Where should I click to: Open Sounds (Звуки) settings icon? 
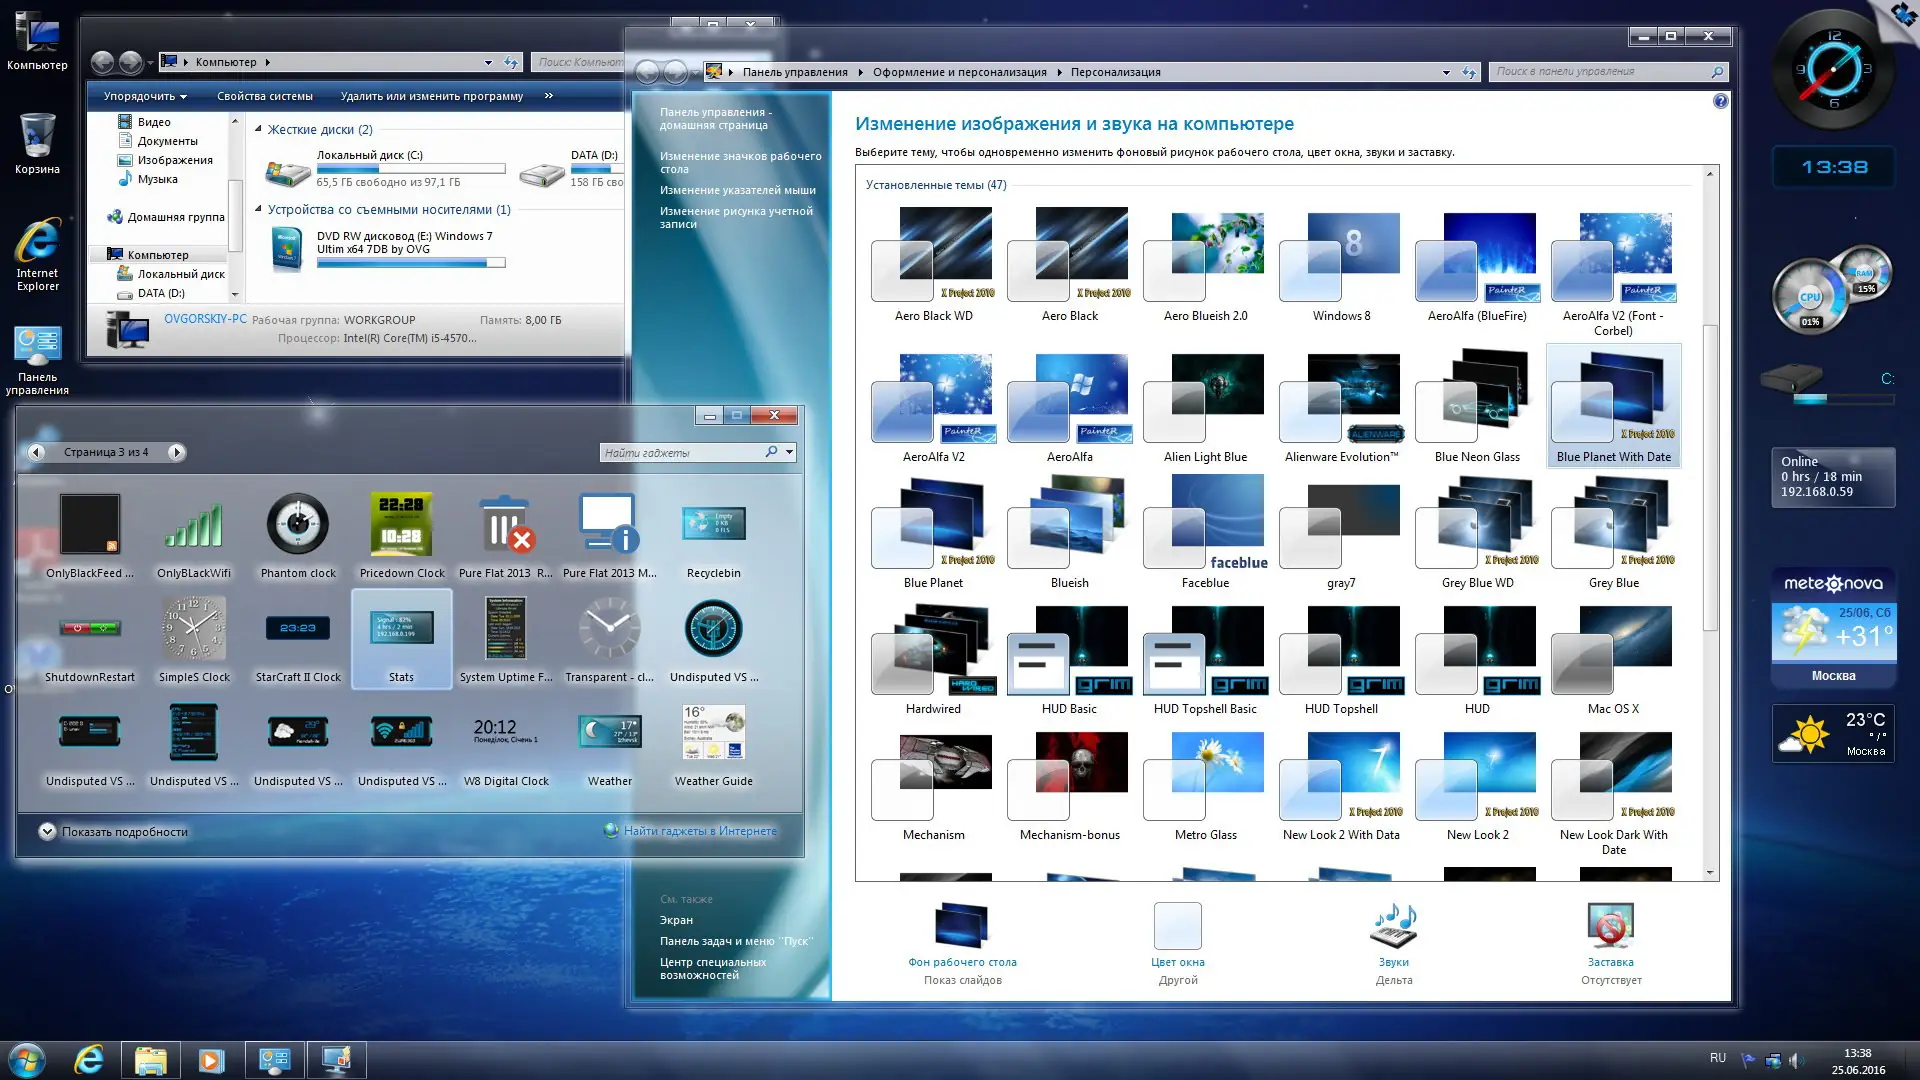point(1393,926)
